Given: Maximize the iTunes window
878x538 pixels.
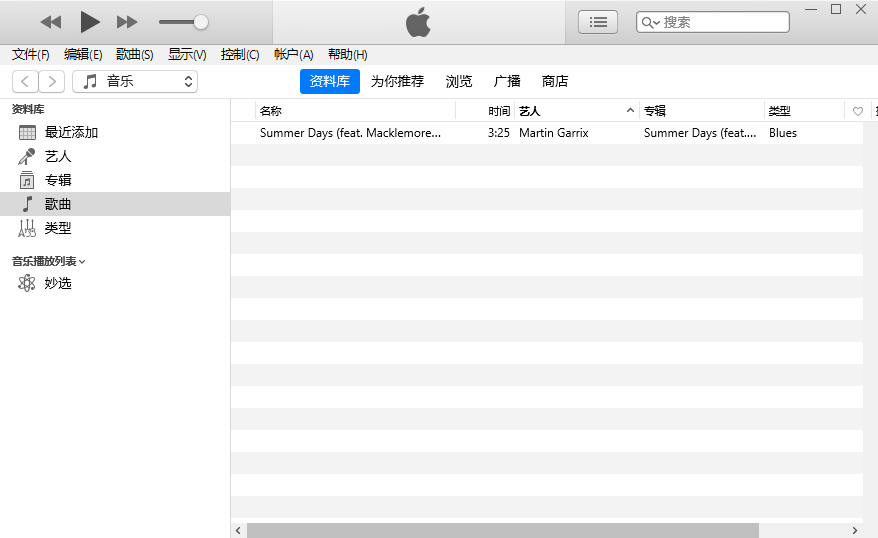Looking at the screenshot, I should click(836, 10).
